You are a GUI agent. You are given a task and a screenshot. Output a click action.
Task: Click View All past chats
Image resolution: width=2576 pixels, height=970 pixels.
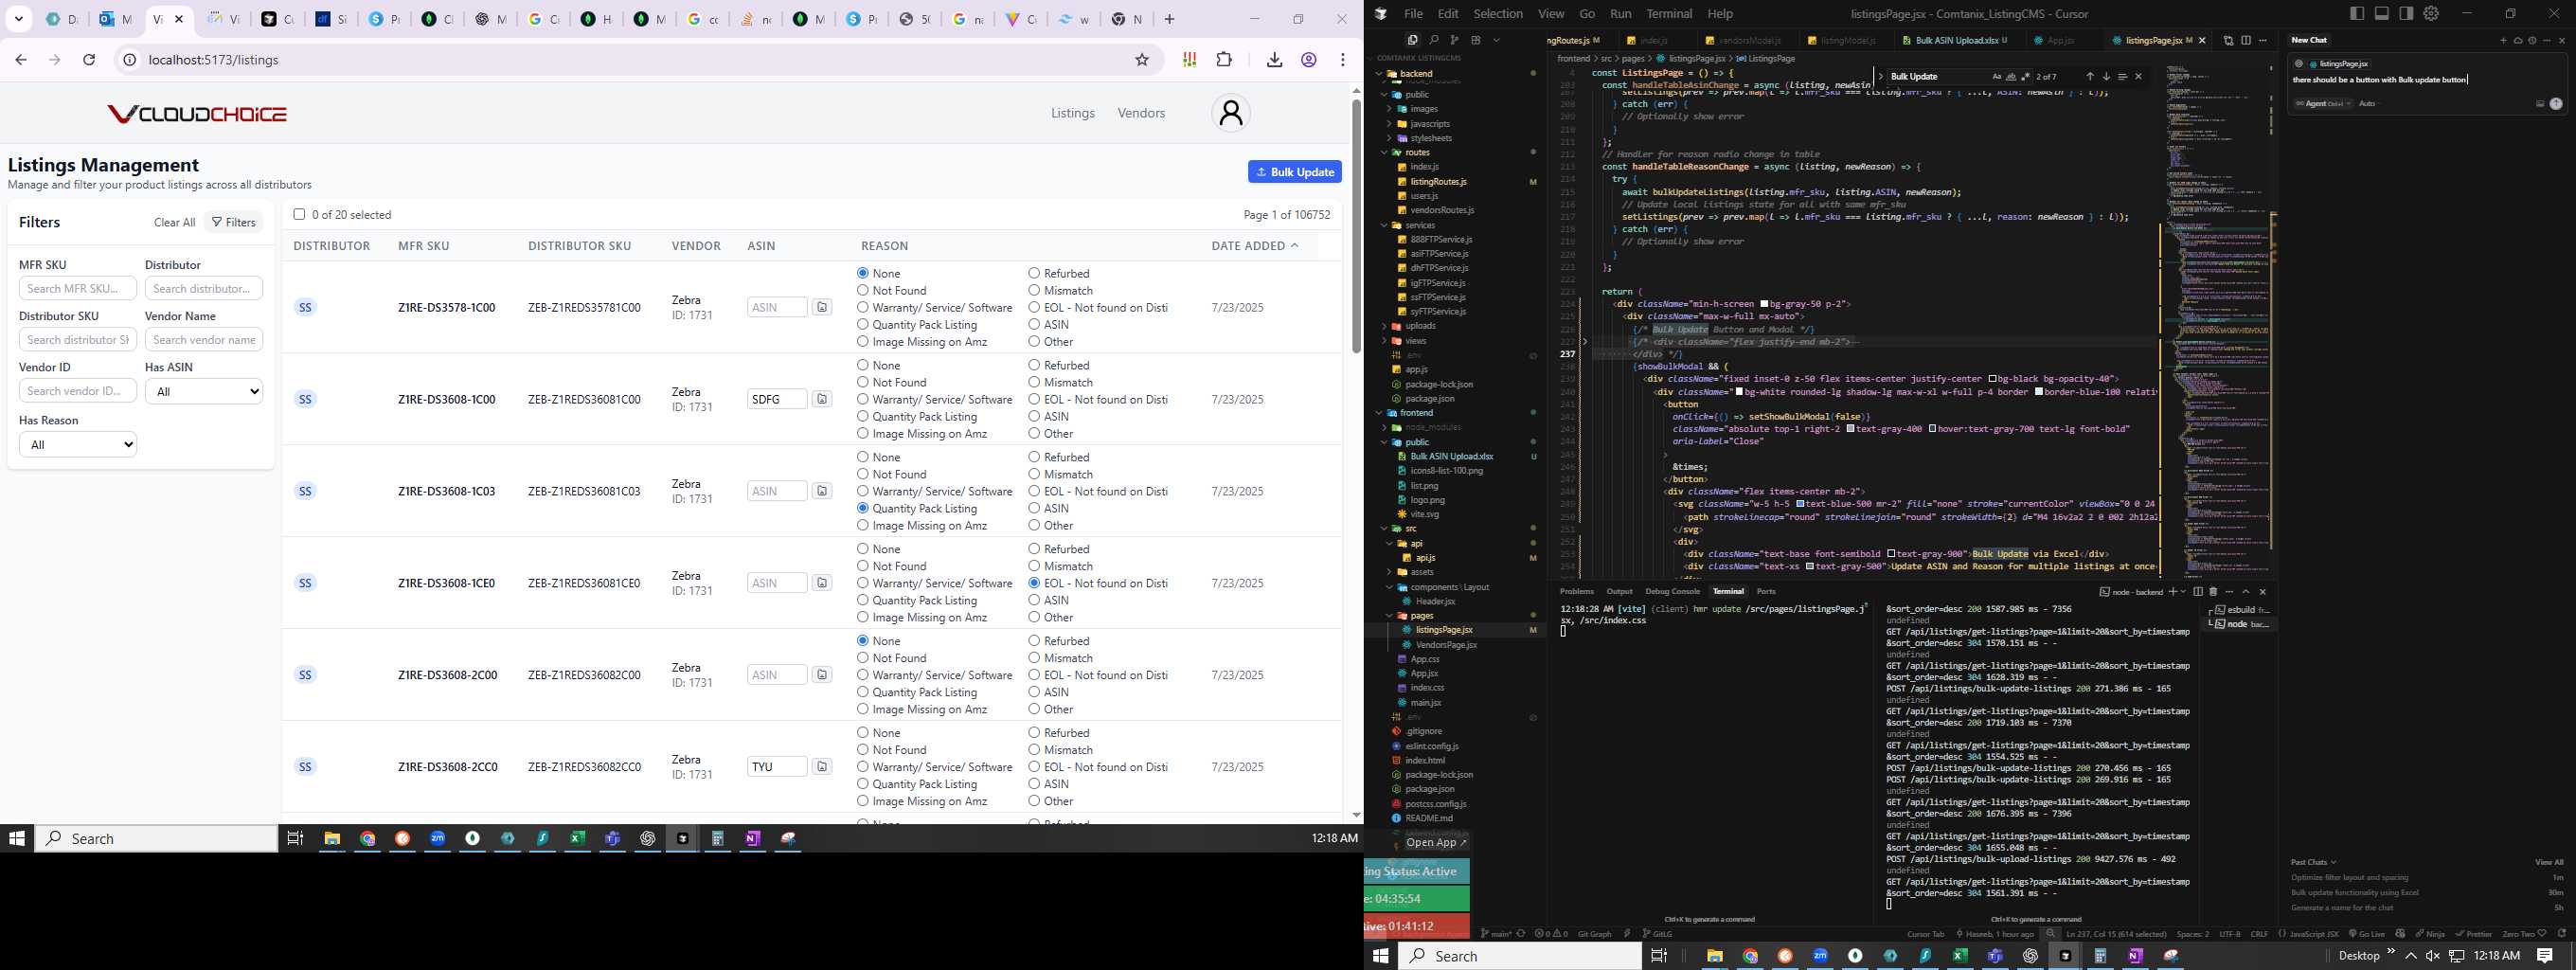[2549, 861]
